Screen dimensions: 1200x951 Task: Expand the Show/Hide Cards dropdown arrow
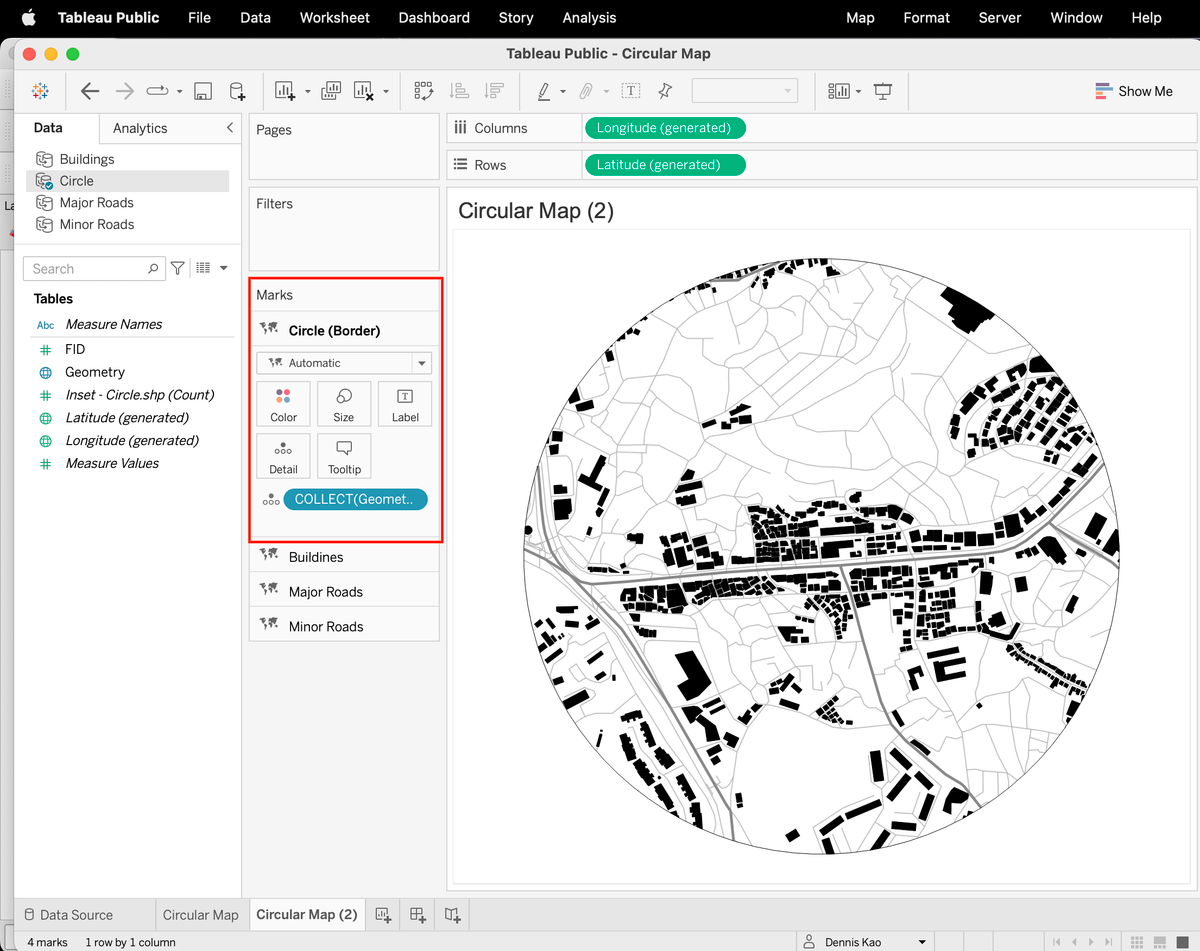(858, 92)
